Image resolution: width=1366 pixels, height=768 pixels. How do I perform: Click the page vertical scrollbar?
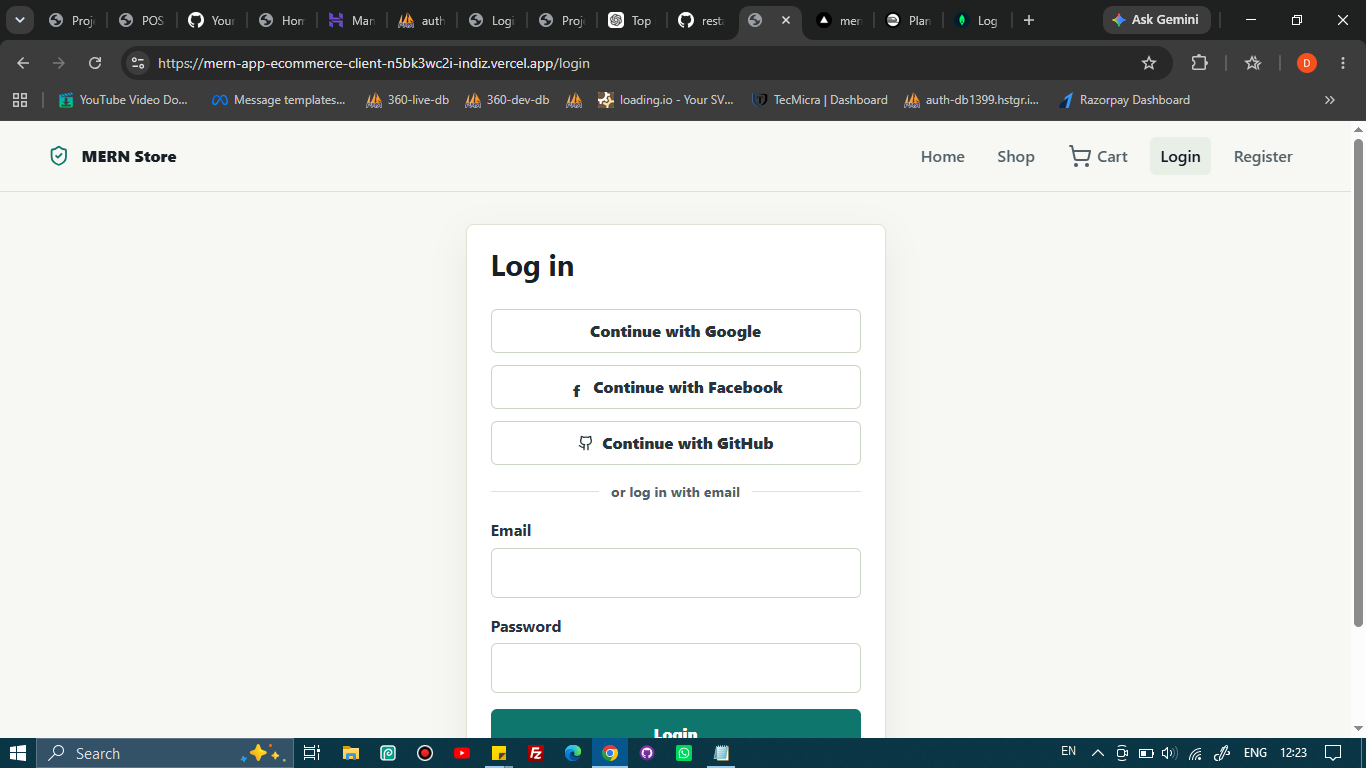click(x=1358, y=383)
